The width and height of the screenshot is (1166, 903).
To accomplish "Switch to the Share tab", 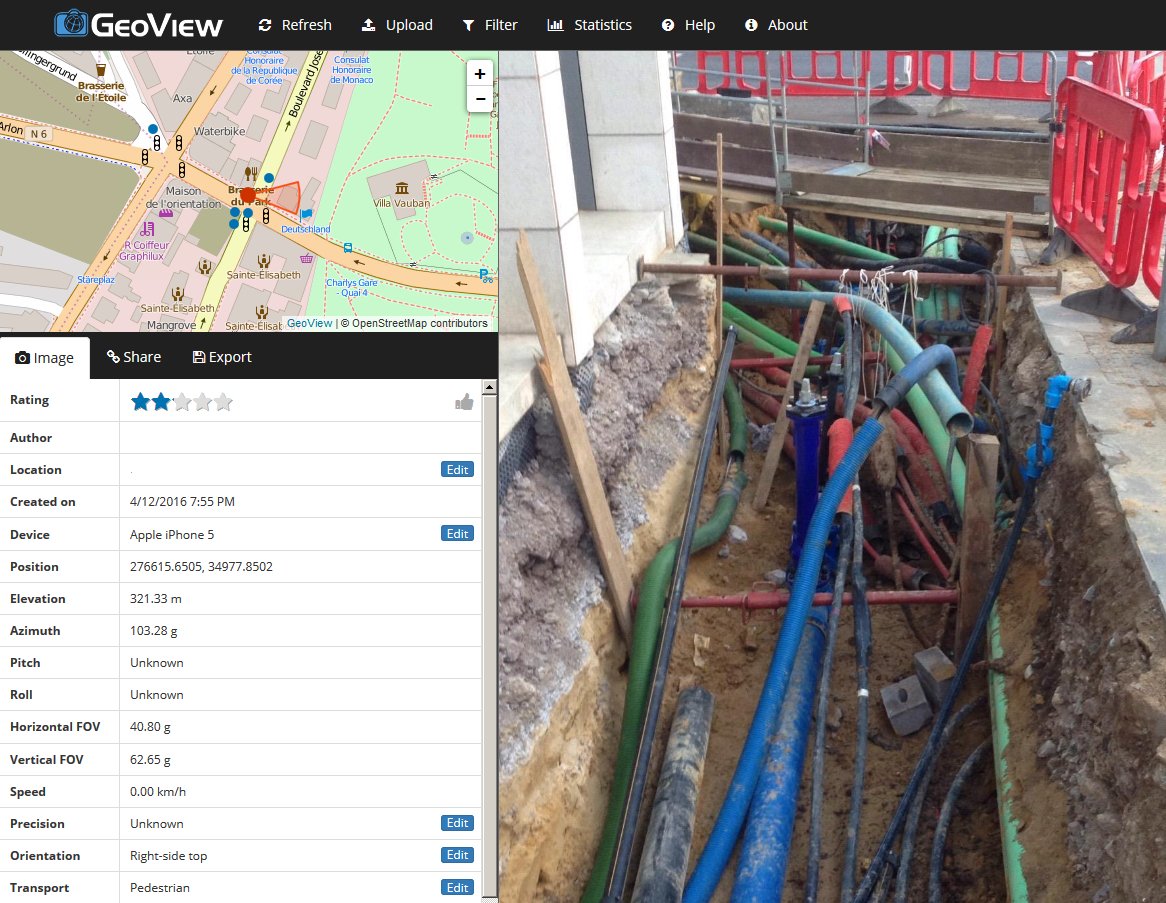I will 133,356.
